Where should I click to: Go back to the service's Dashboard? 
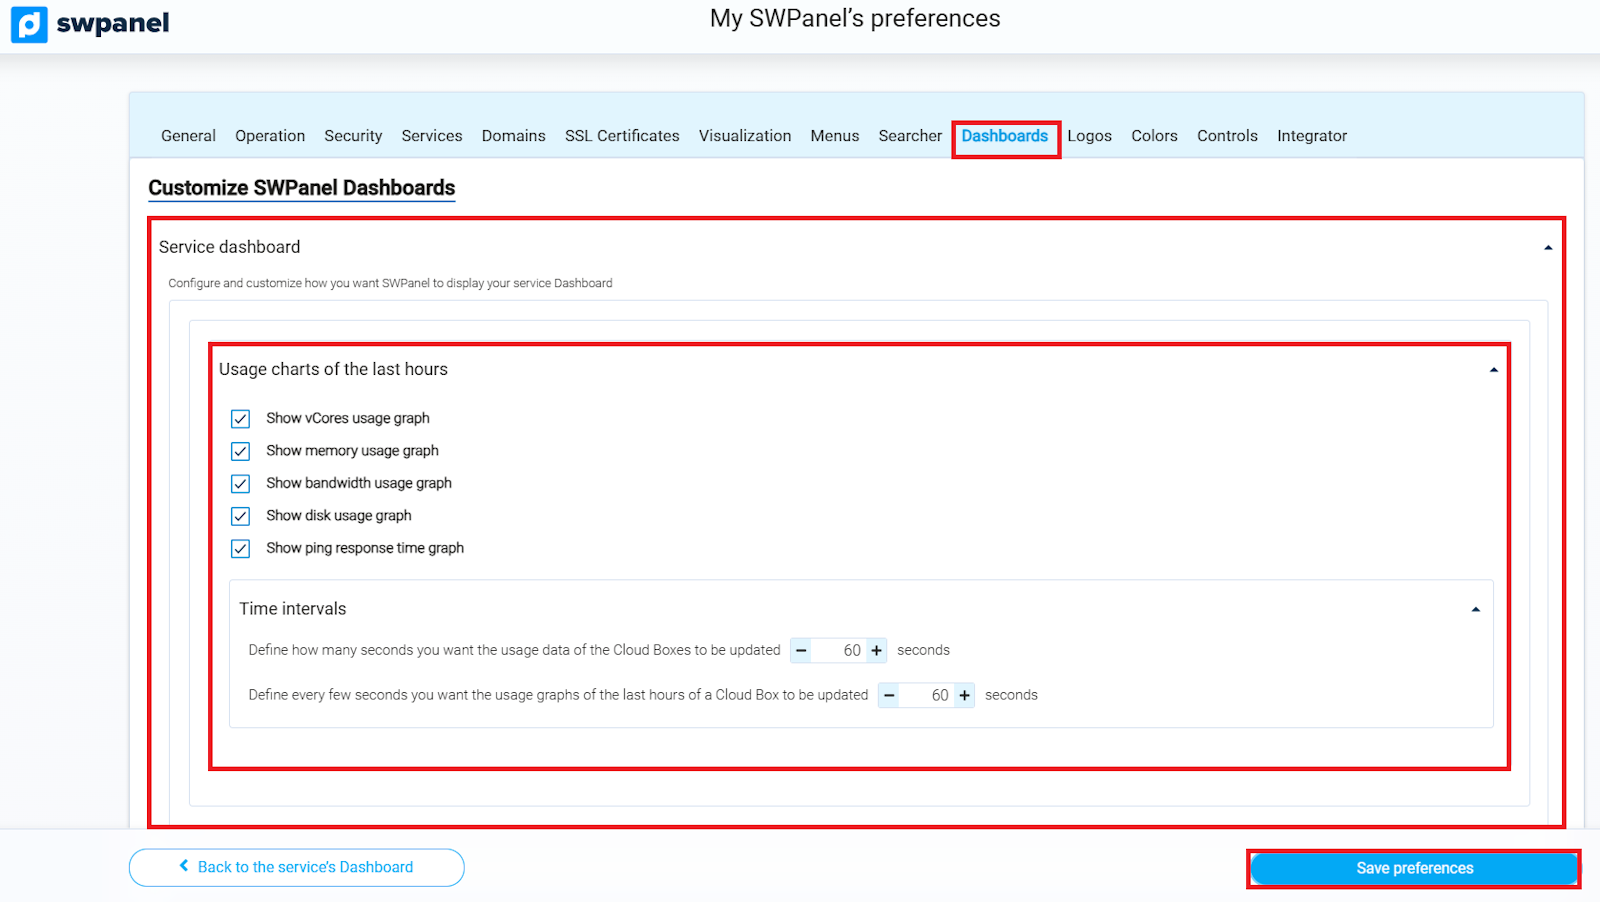296,867
